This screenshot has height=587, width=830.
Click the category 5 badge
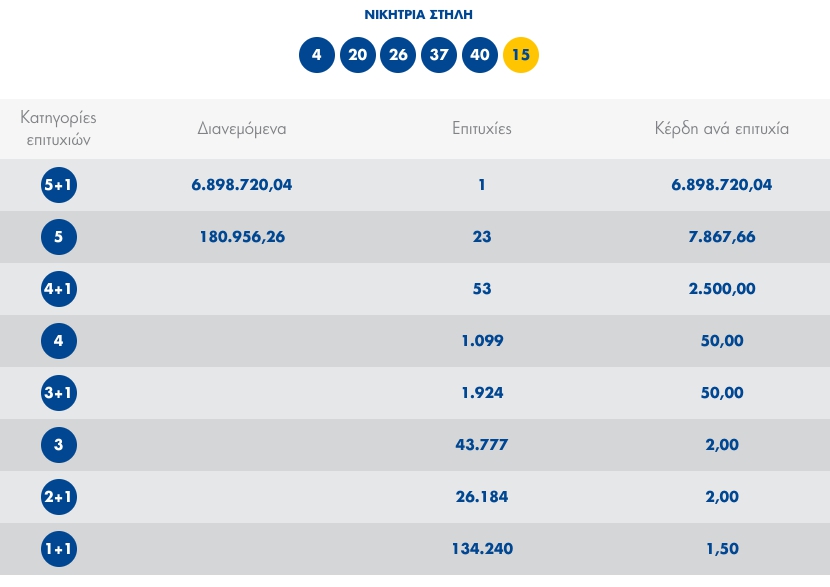59,237
